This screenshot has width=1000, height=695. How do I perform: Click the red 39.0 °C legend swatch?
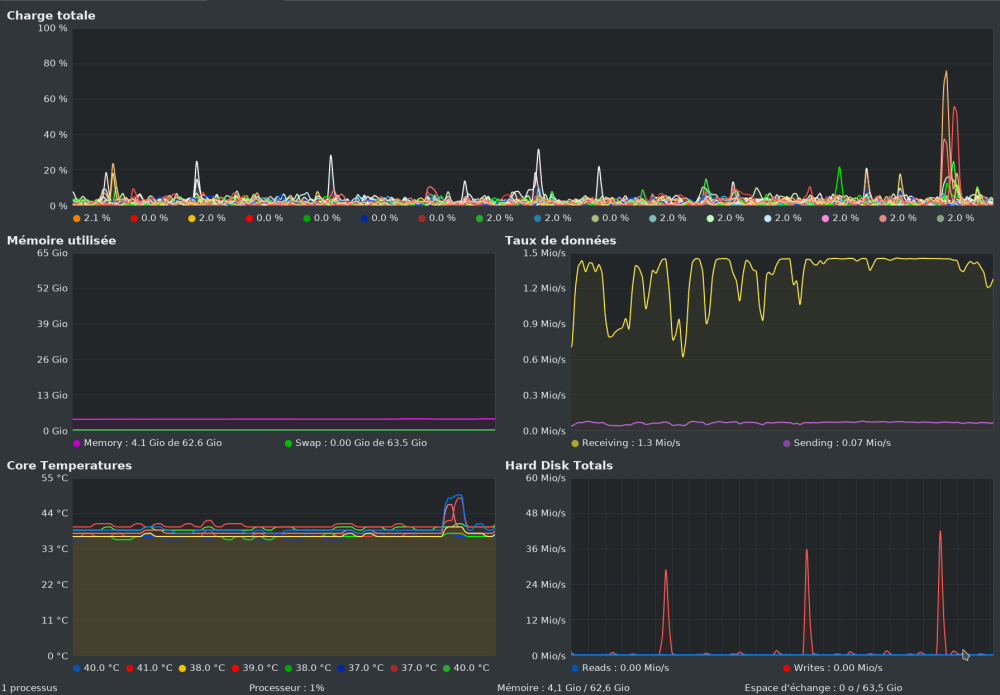(235, 668)
